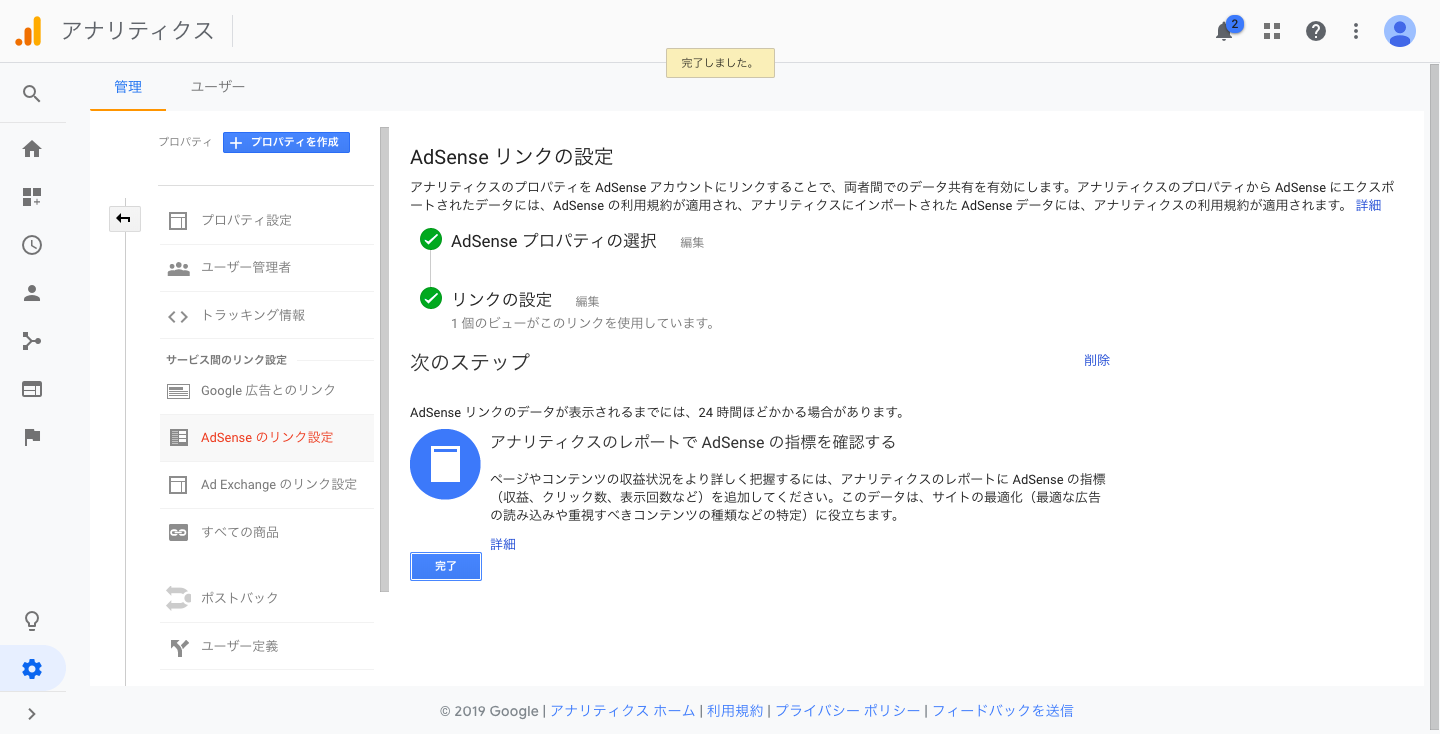Click the ユーザー定義 fork icon
1440x734 pixels.
[x=178, y=647]
